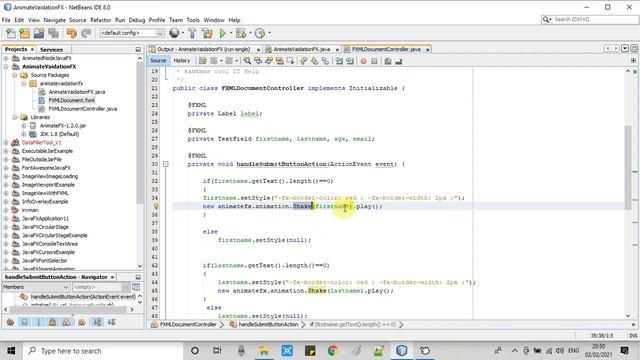Open the Refactor menu
Screen dimensions: 640x360
[x=100, y=20]
